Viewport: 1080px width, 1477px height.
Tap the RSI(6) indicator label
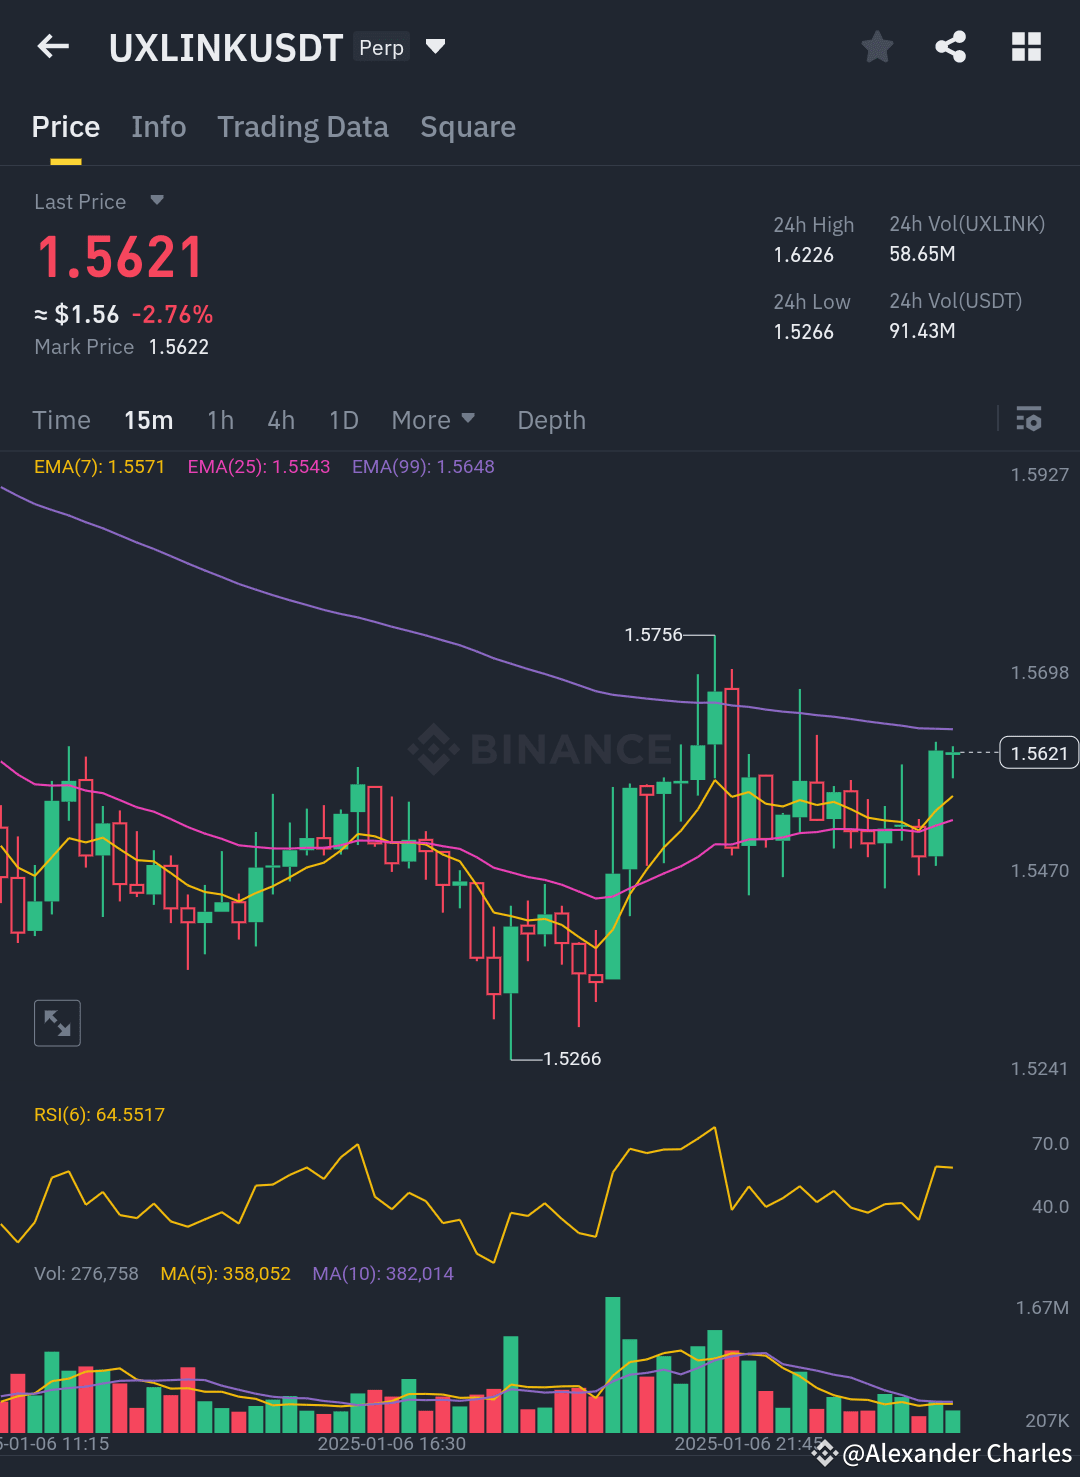[98, 1114]
